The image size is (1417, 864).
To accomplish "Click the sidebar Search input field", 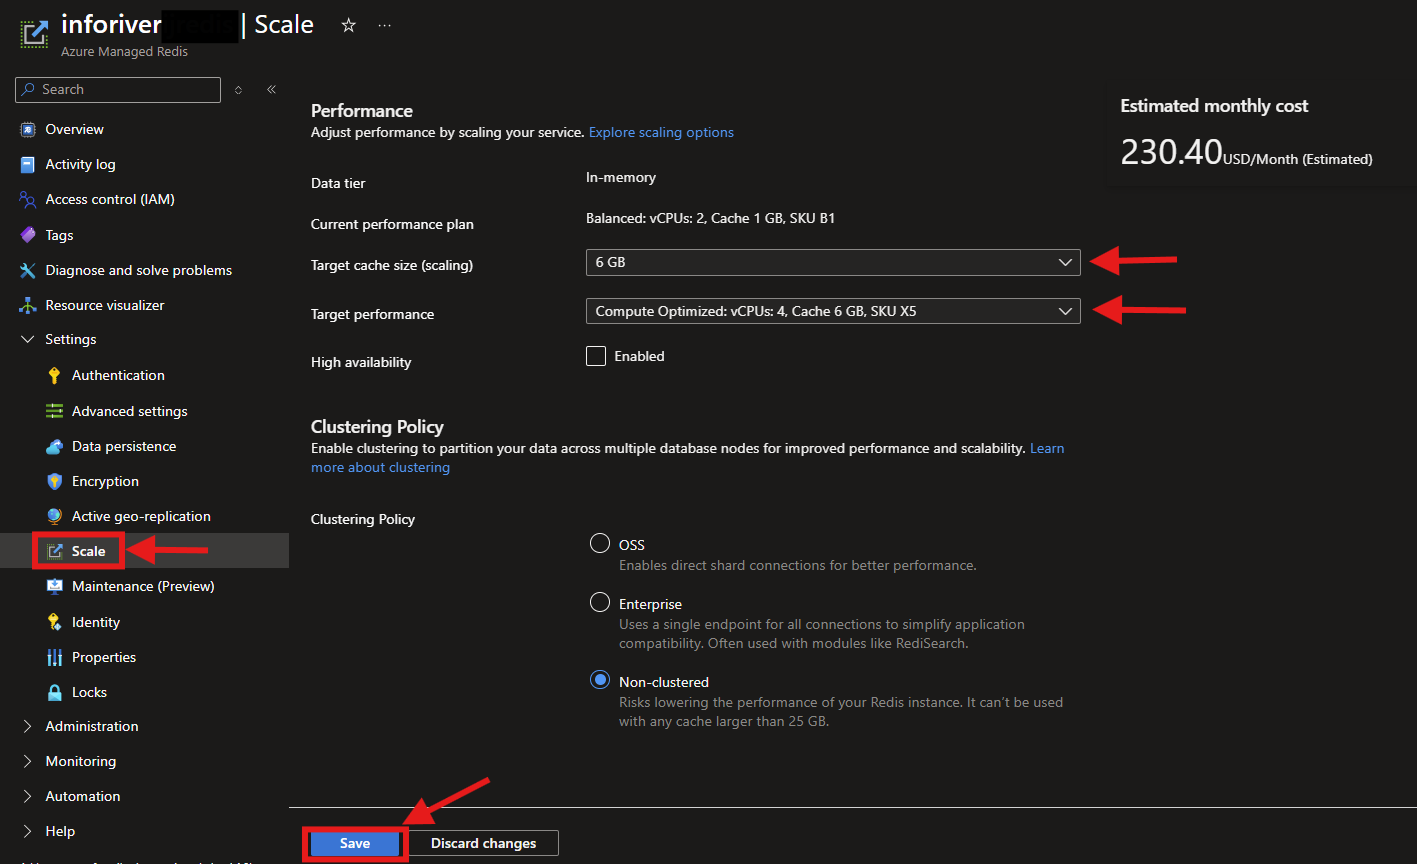I will pyautogui.click(x=125, y=90).
